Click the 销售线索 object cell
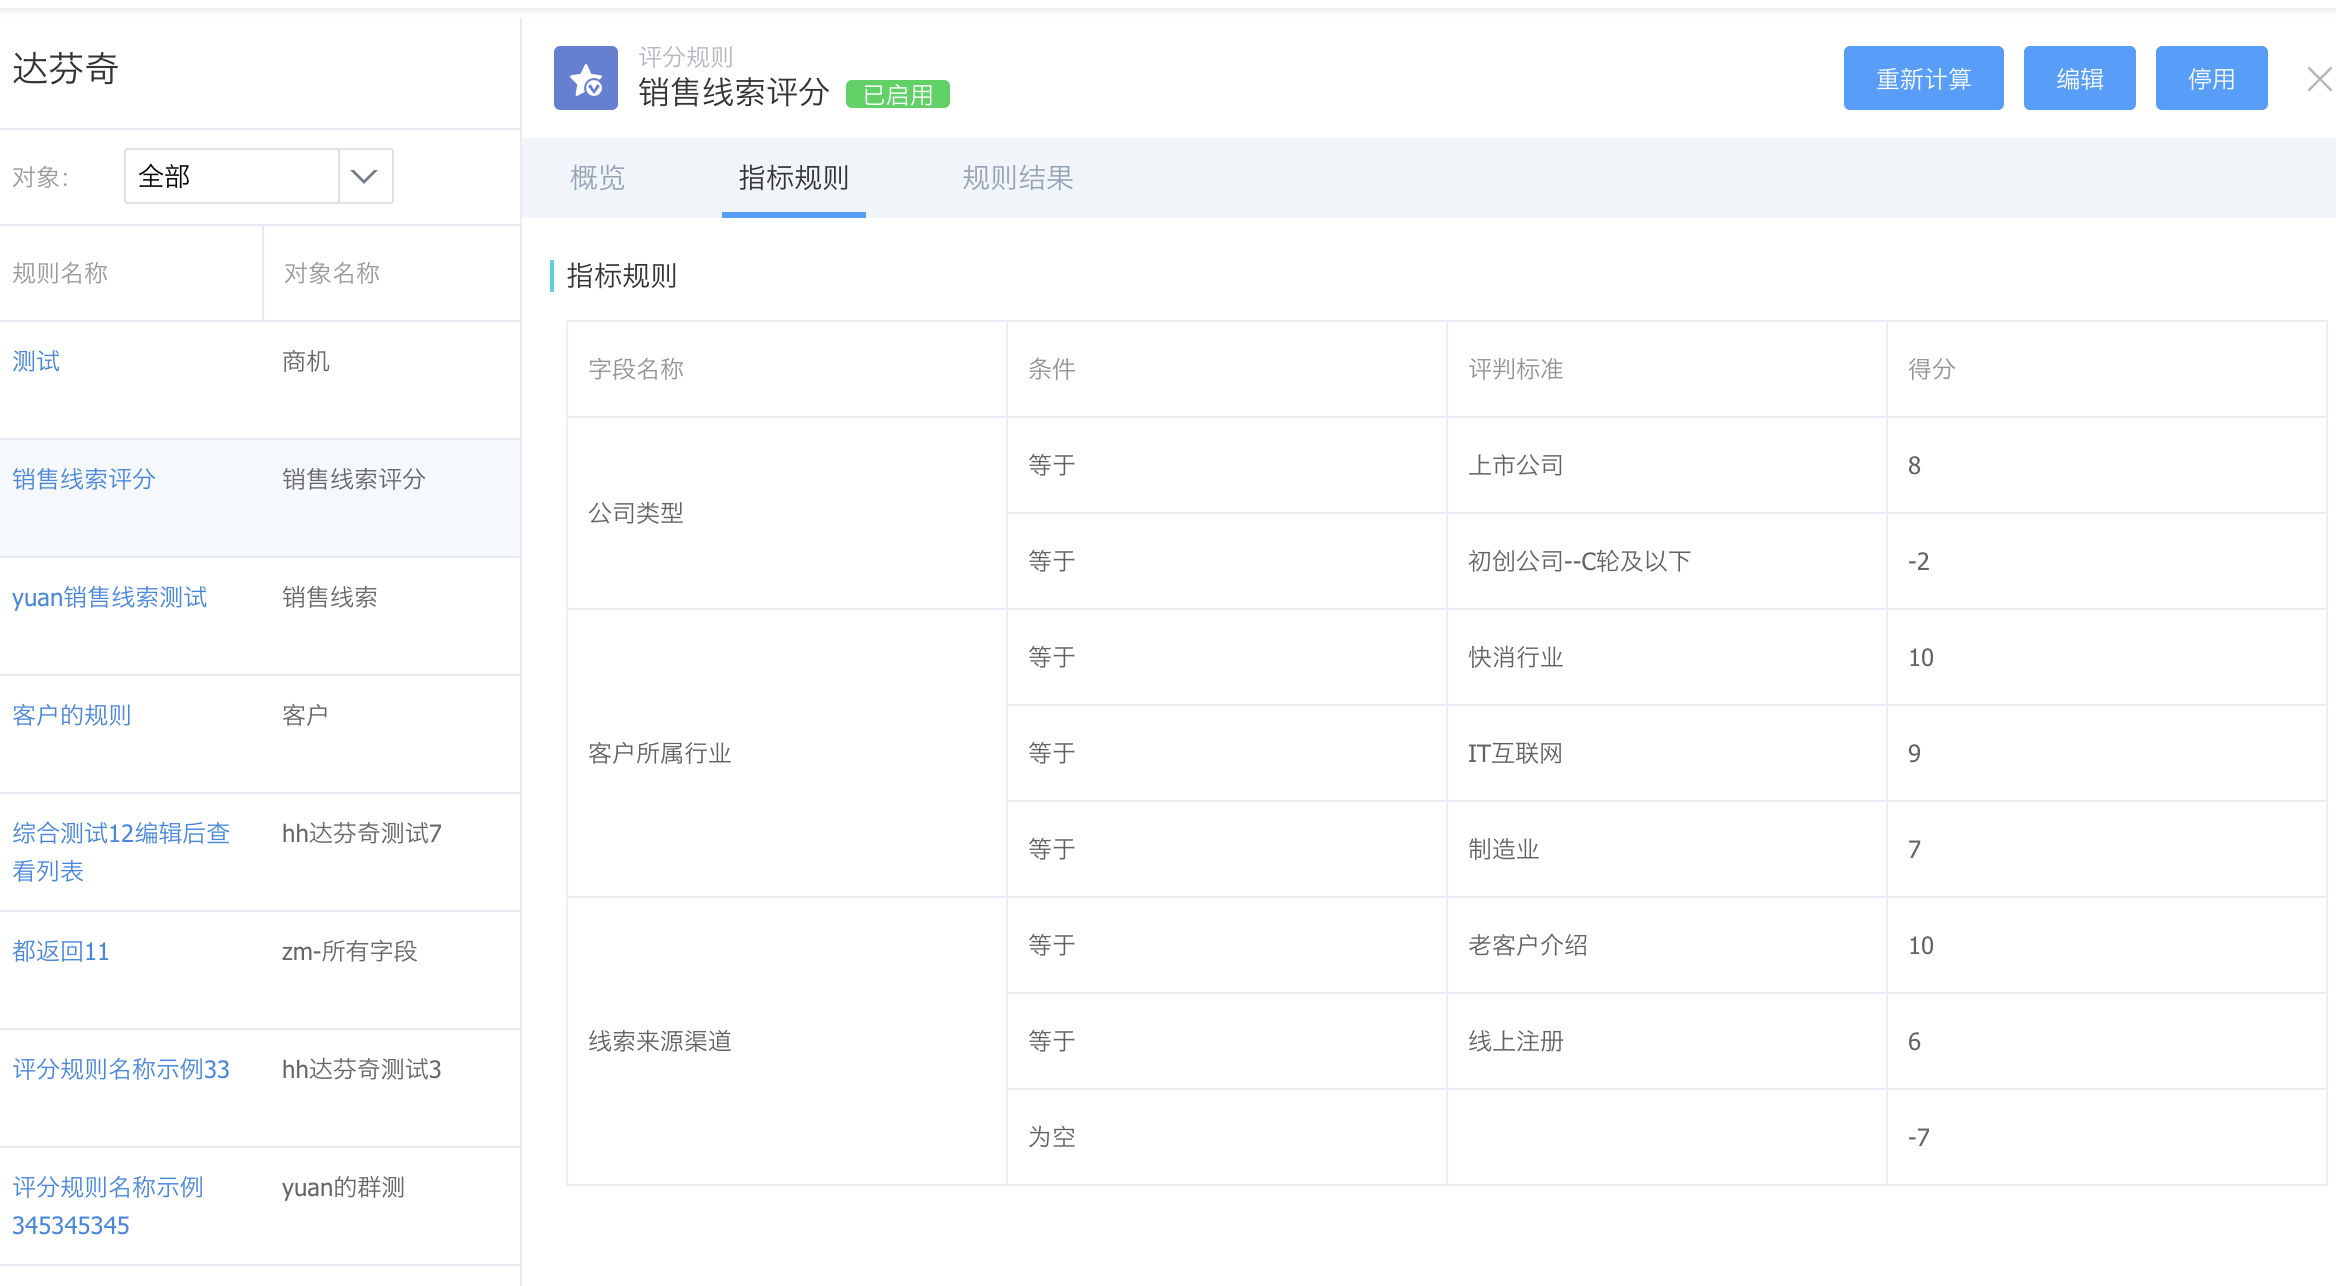This screenshot has height=1286, width=2336. [x=330, y=597]
